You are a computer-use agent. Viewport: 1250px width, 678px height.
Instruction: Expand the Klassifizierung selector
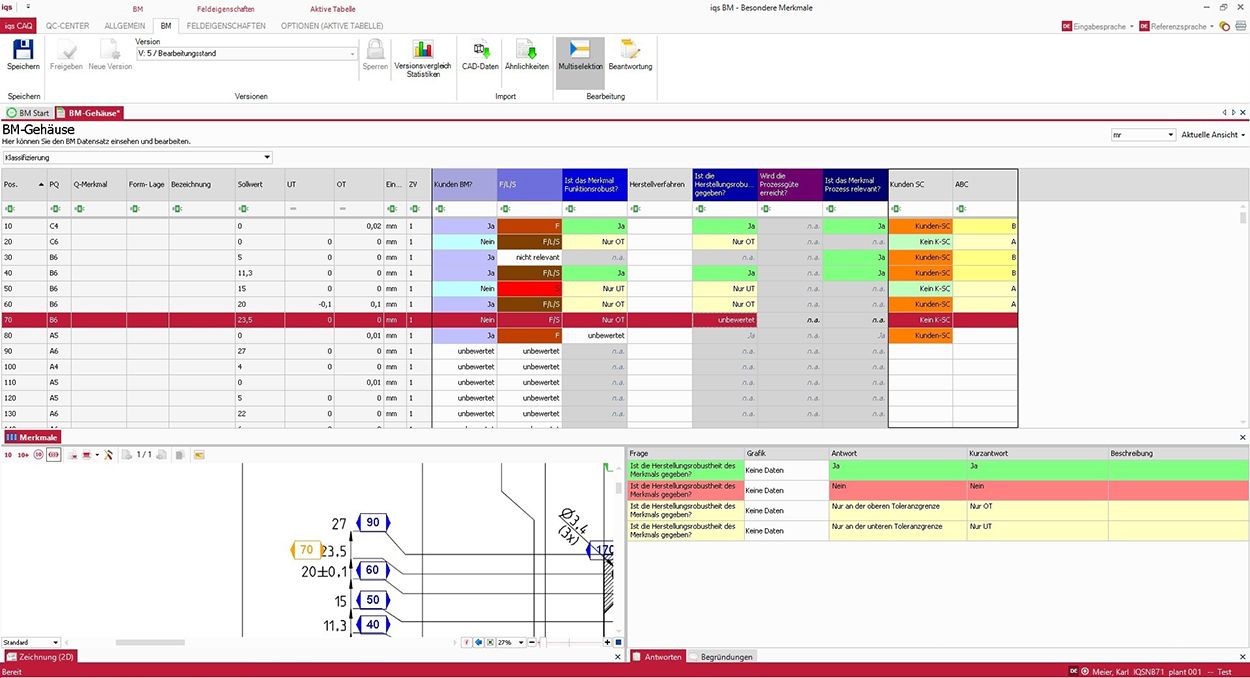coord(266,157)
